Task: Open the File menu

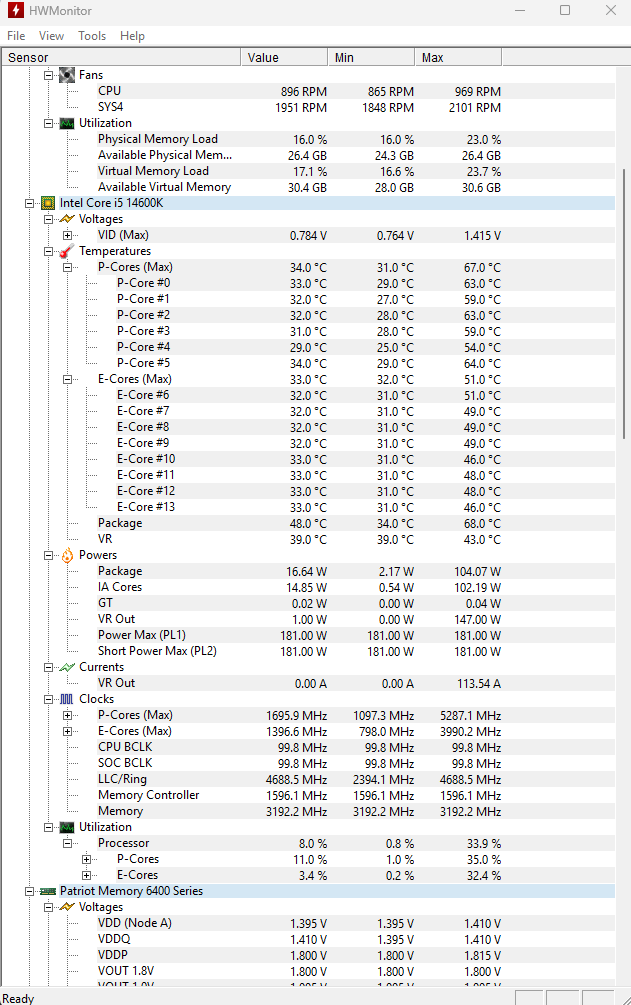Action: tap(16, 36)
